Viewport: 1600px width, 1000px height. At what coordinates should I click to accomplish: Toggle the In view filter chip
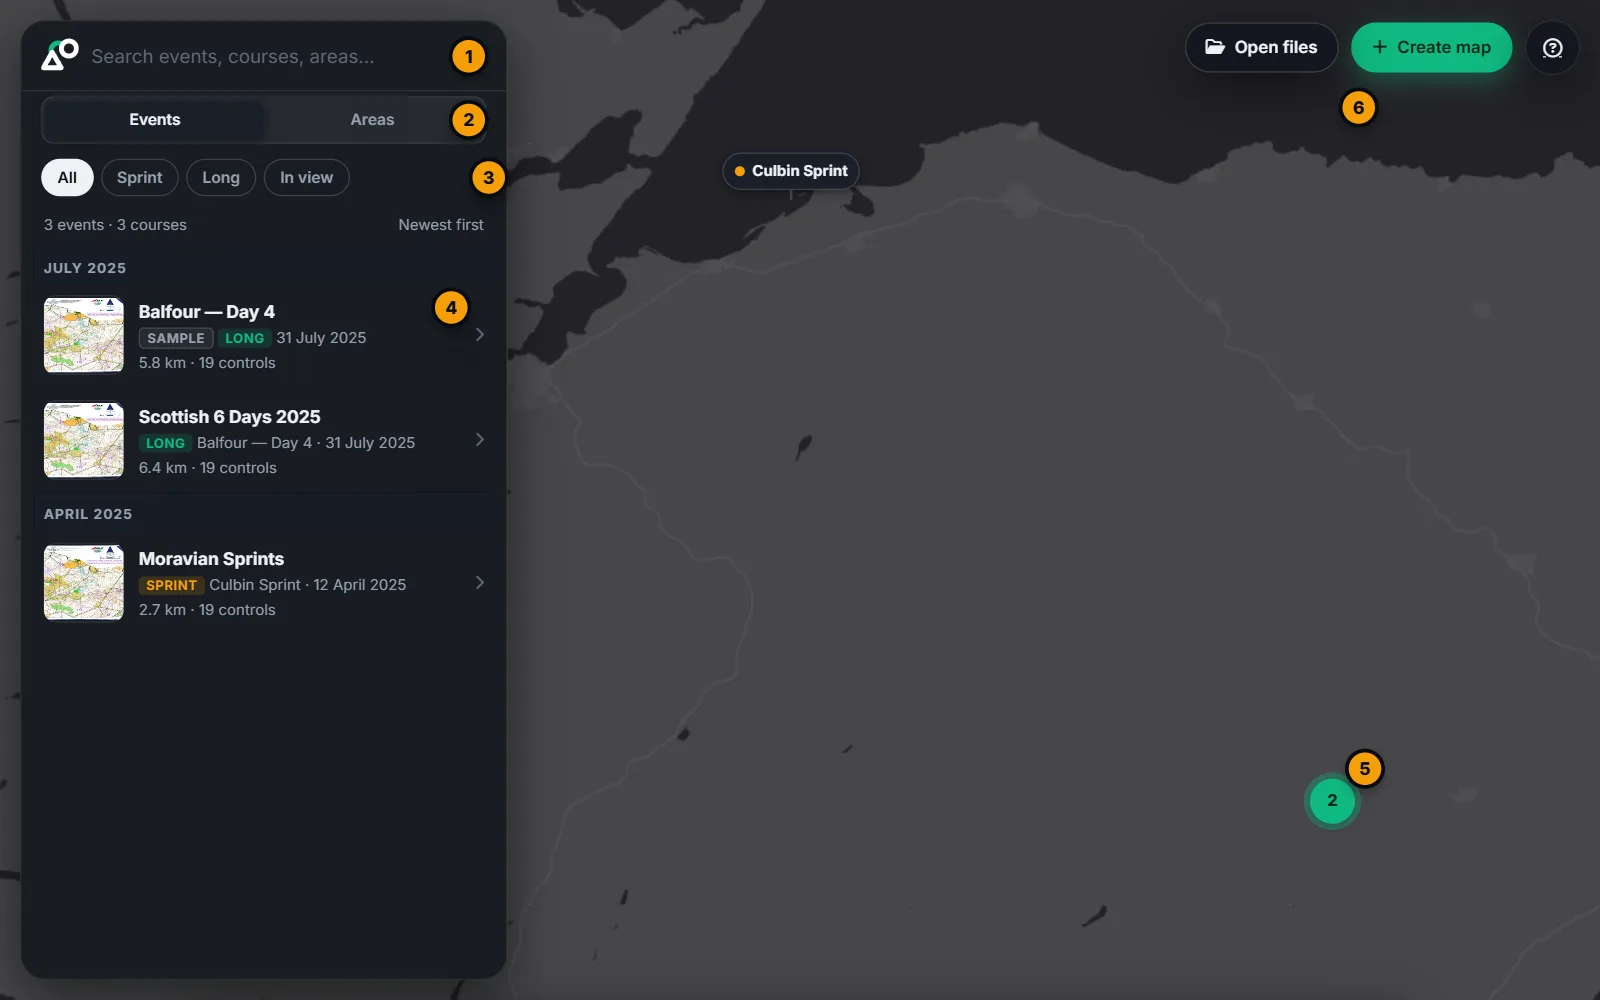click(x=306, y=178)
